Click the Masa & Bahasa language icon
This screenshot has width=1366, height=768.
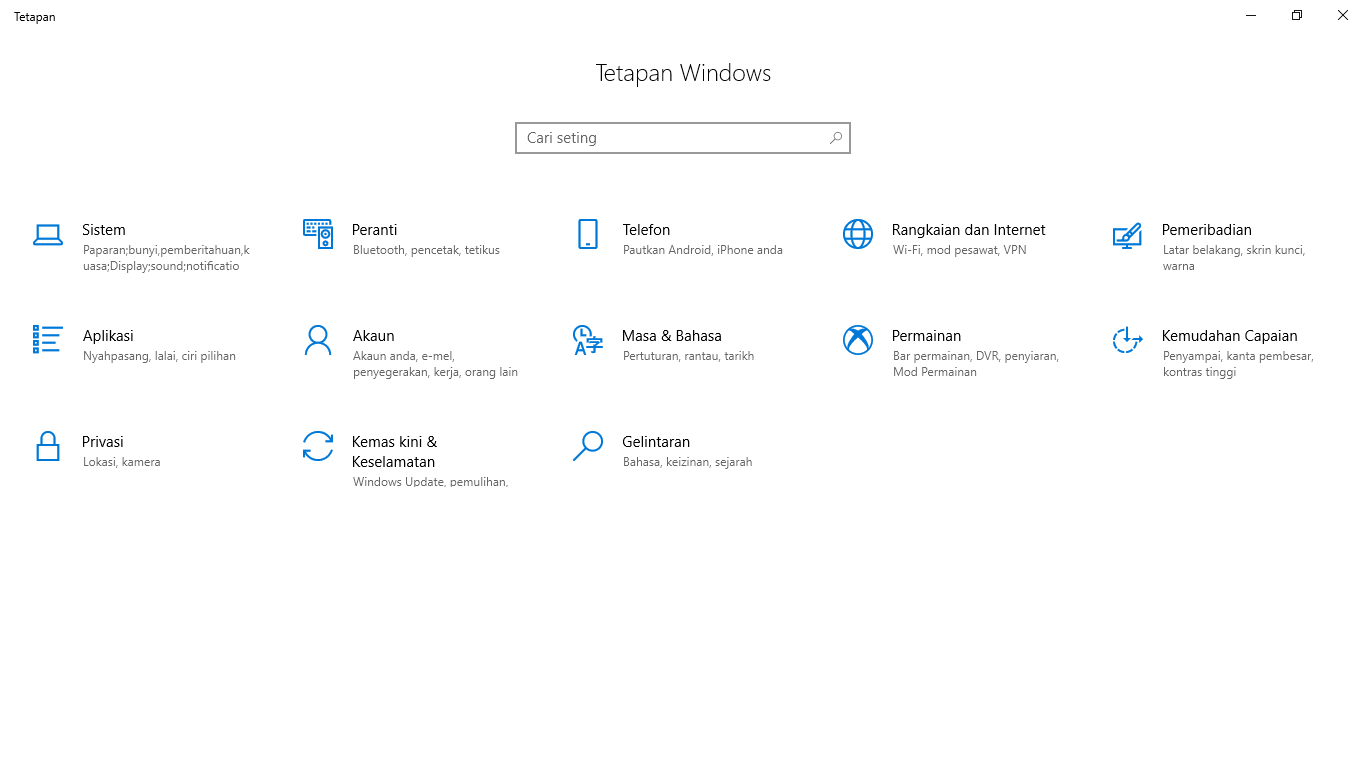point(588,340)
